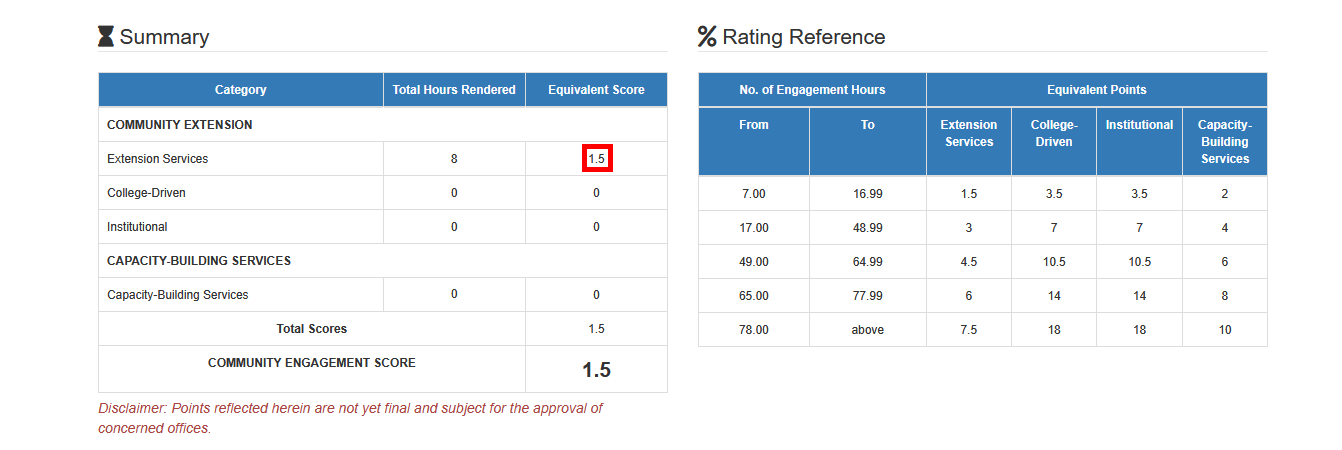Viewport: 1342px width, 450px height.
Task: Click the Capacity-Building 8 in the 65.00 row
Action: tap(1225, 296)
